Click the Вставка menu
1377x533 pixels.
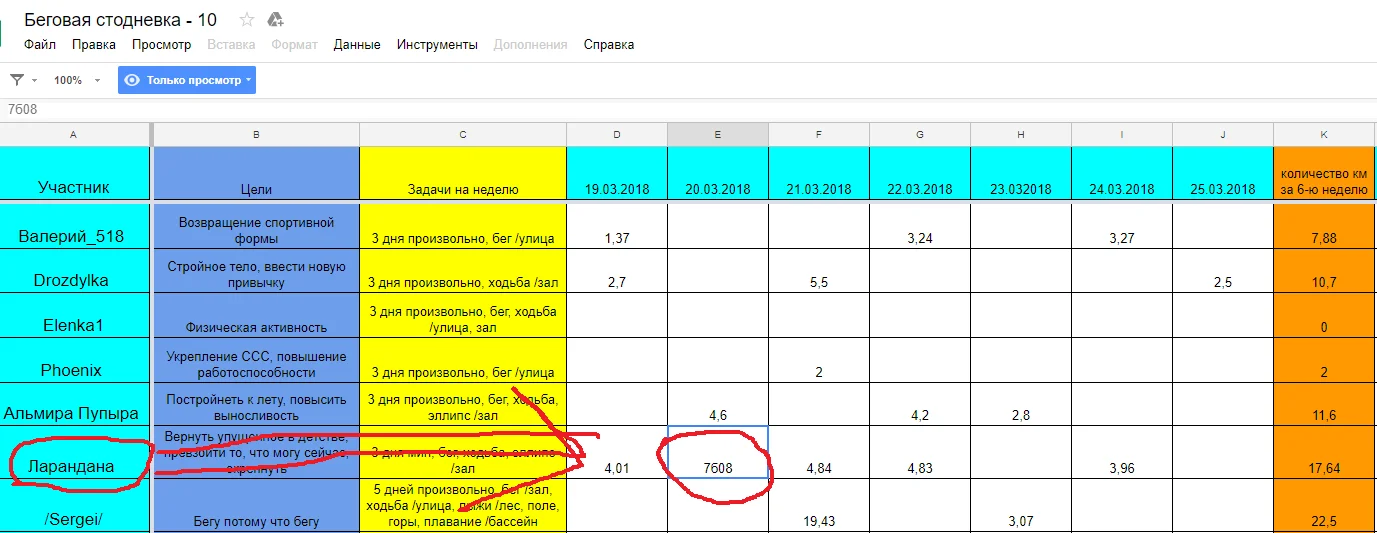pyautogui.click(x=231, y=45)
